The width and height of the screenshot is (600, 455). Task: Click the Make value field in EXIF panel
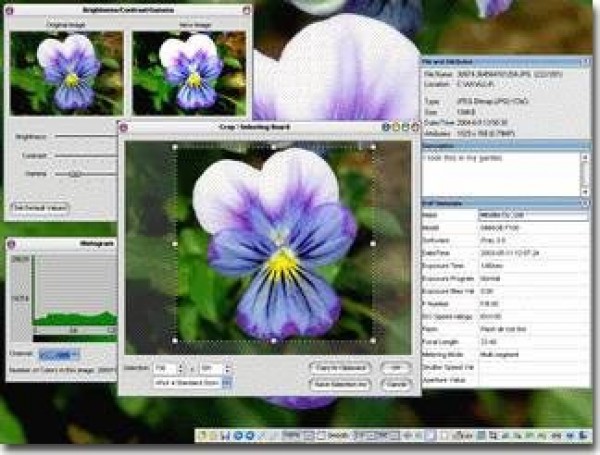click(533, 215)
